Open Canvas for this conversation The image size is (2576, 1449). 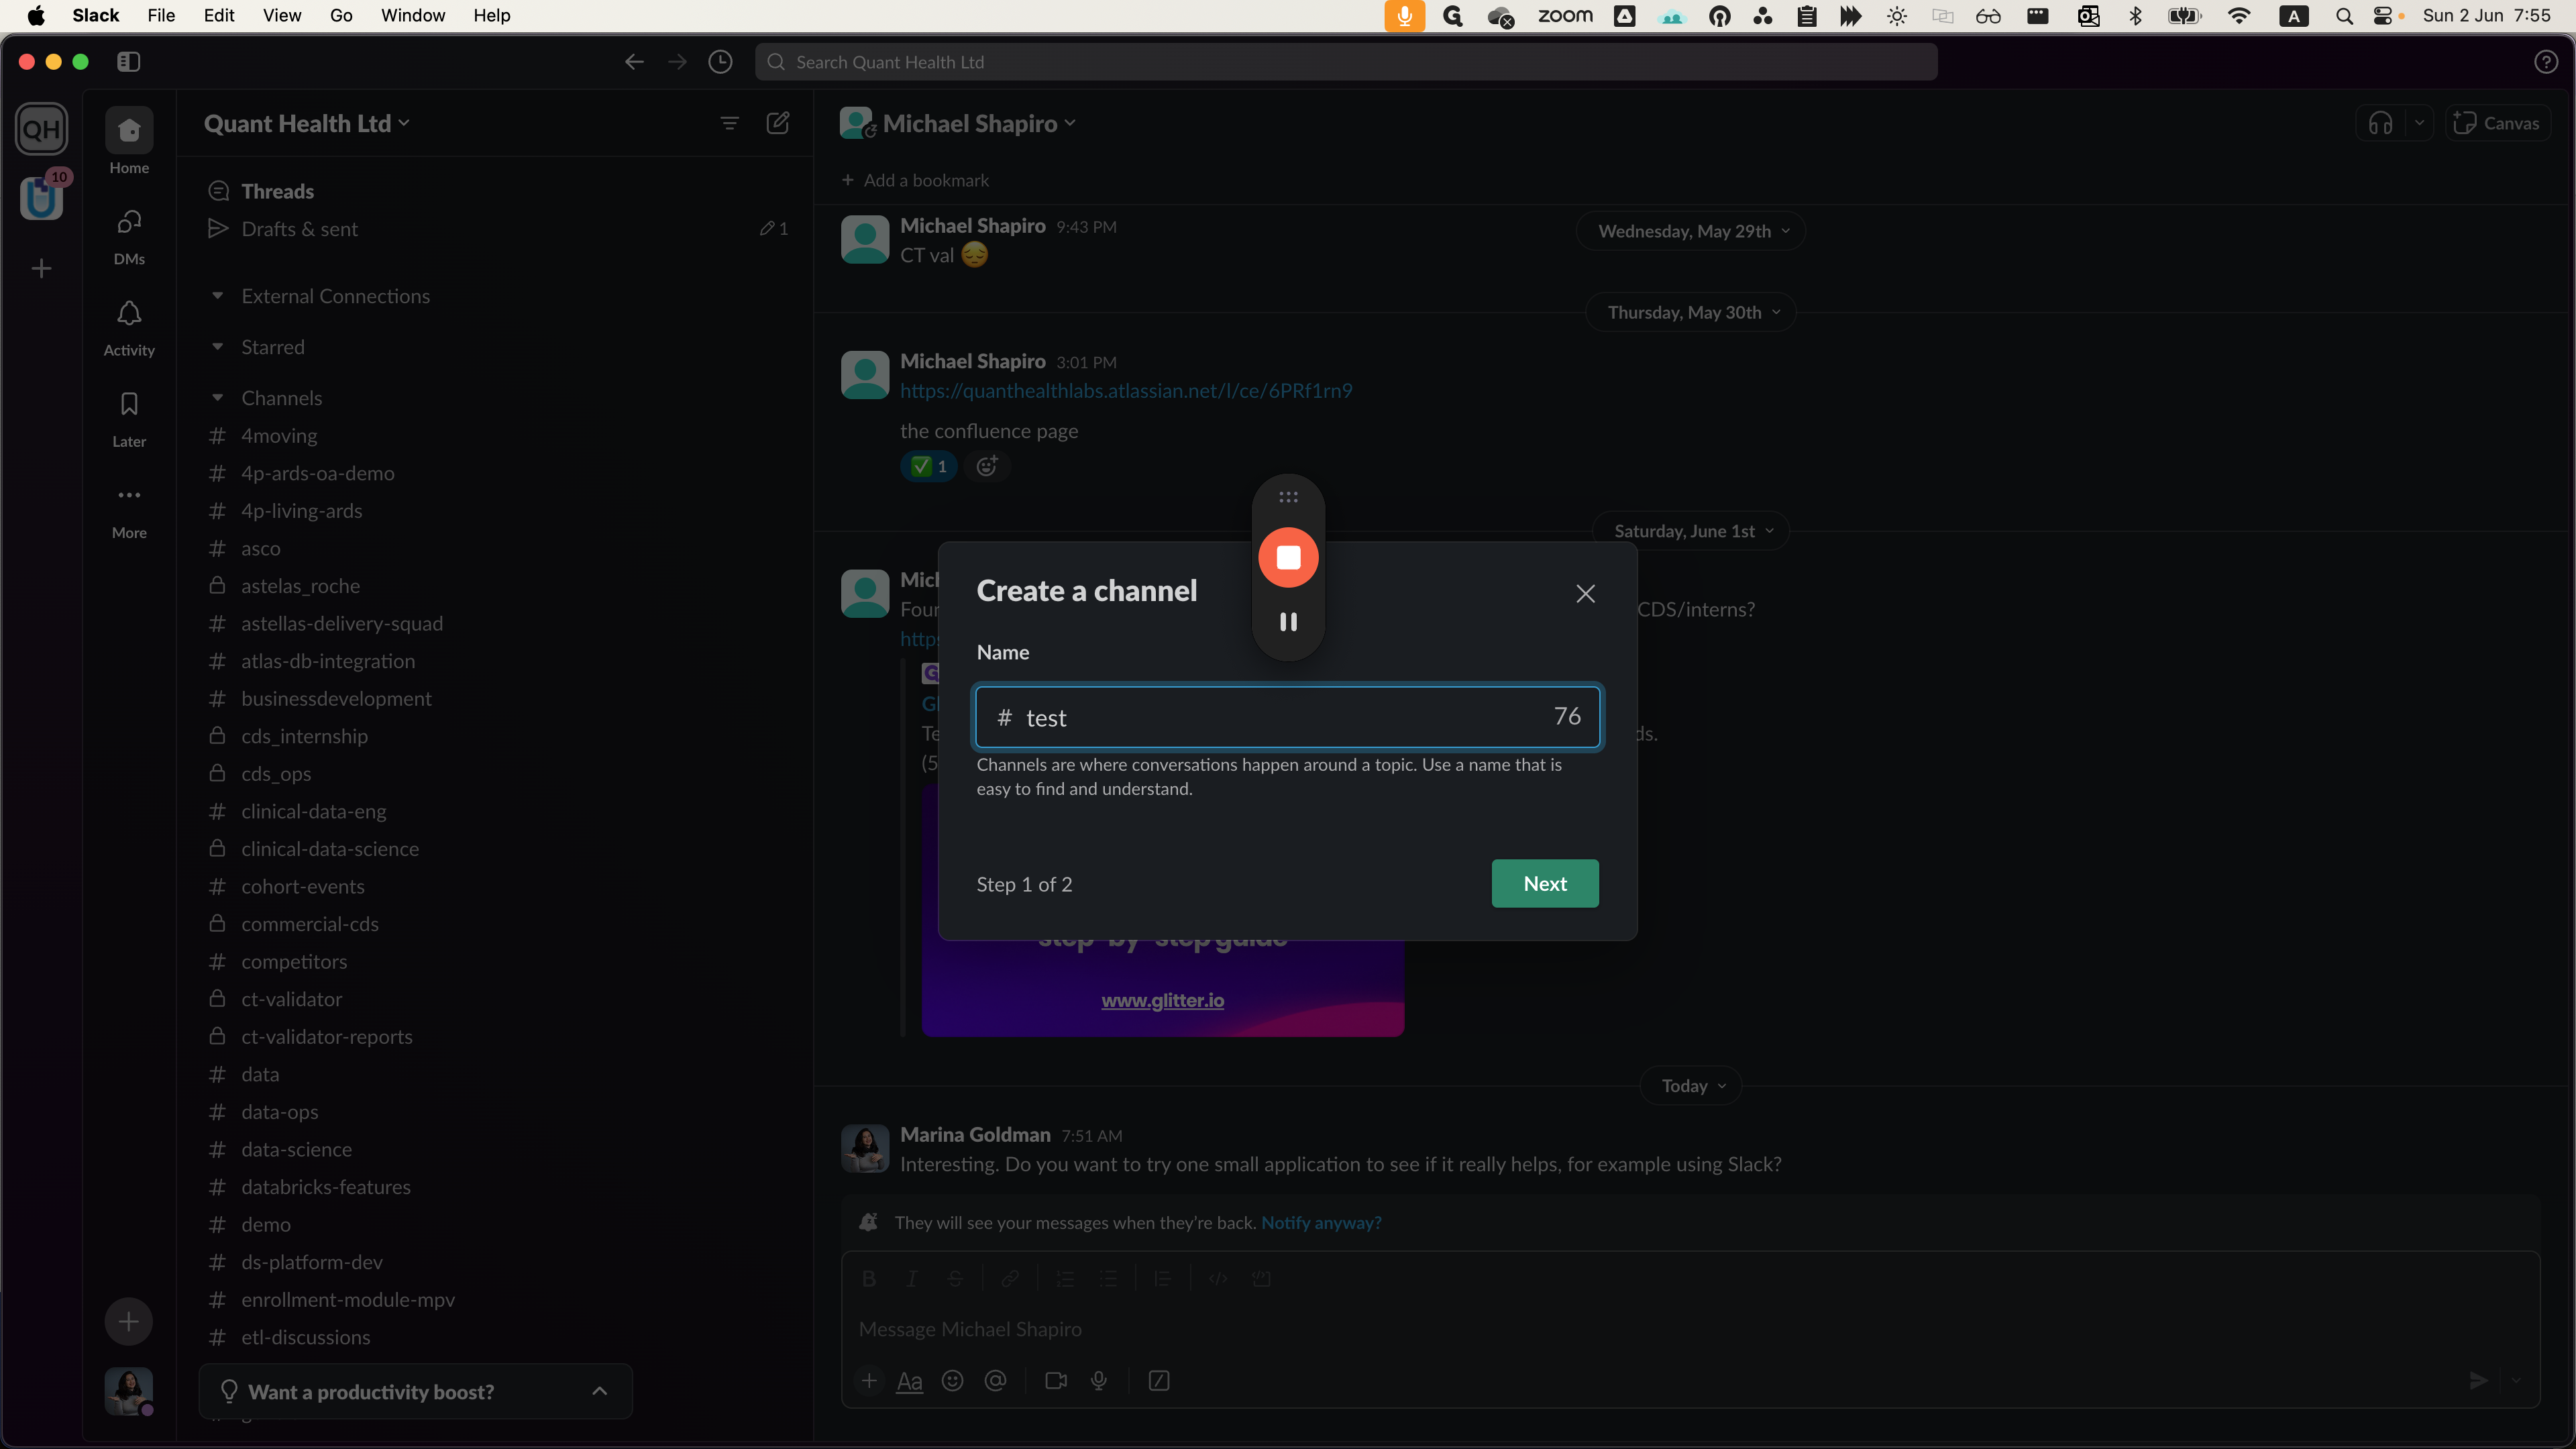point(2497,123)
